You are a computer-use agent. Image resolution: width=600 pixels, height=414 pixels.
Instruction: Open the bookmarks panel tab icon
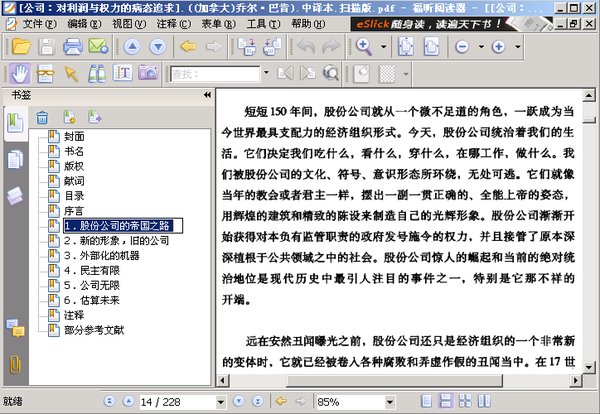pyautogui.click(x=15, y=123)
